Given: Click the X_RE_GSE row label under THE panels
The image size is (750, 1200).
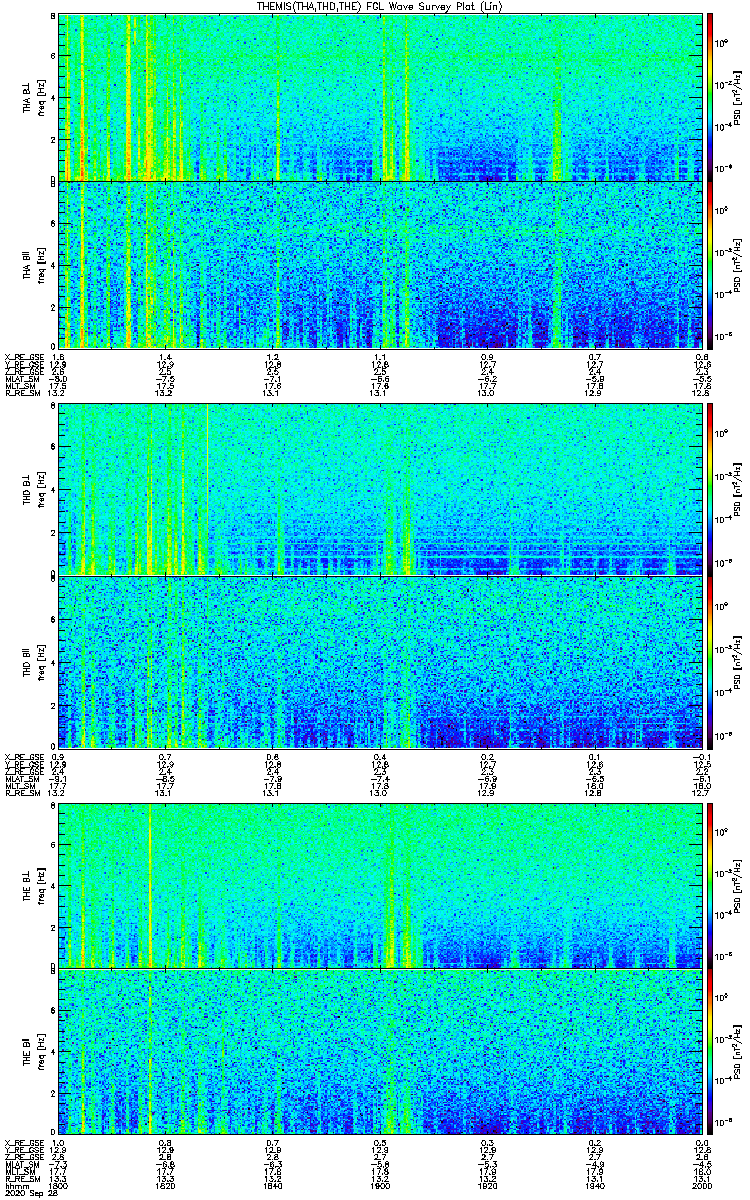Looking at the screenshot, I should [23, 1142].
